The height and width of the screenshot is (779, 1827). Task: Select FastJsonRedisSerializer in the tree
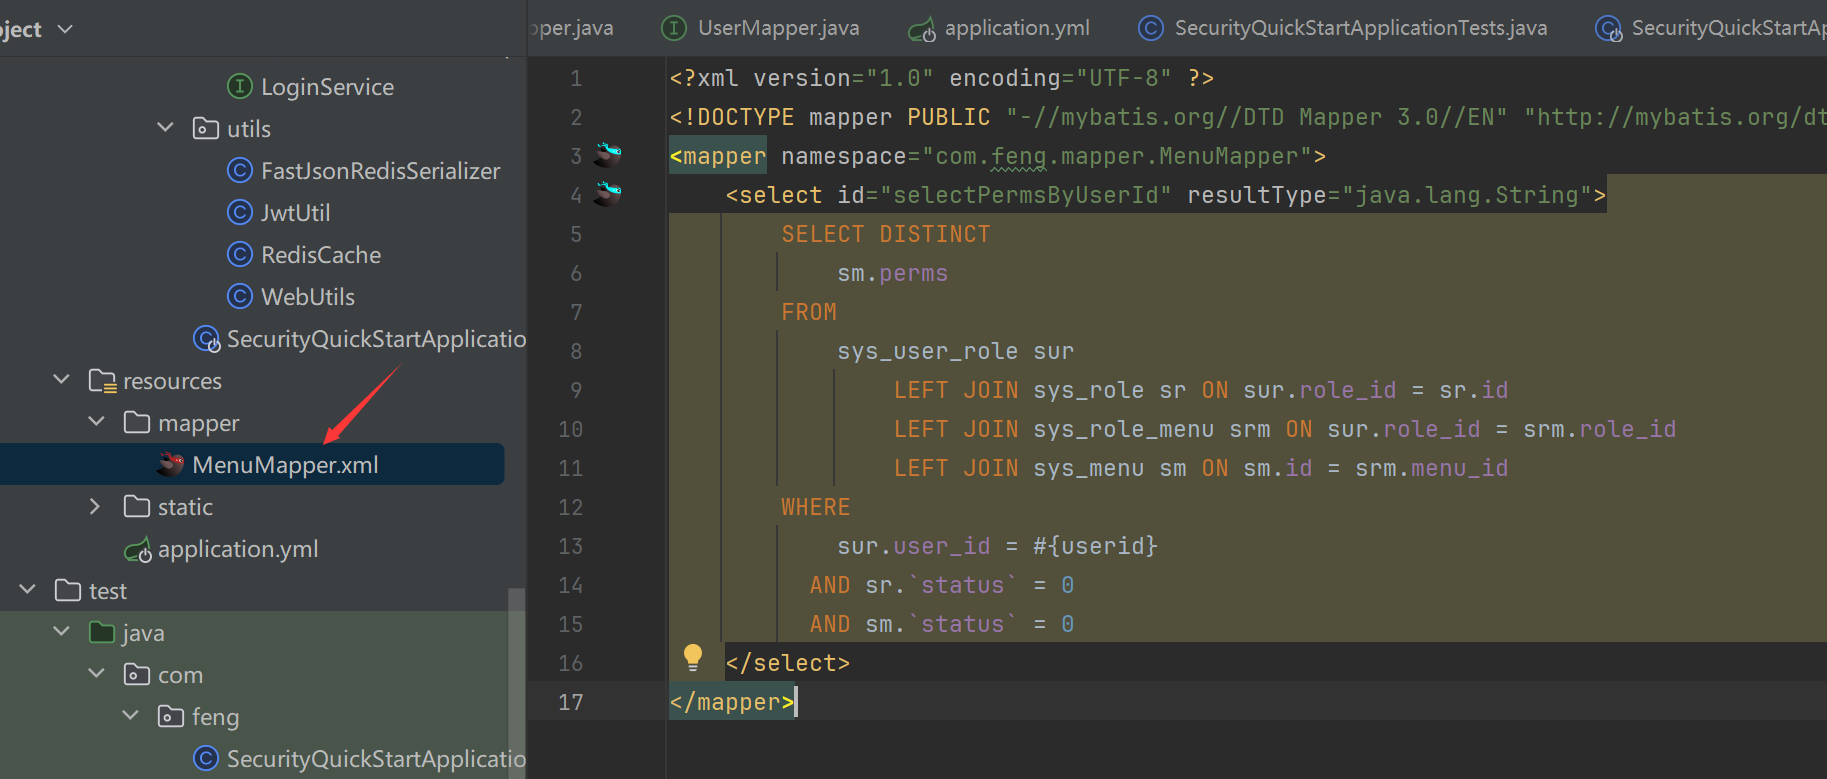coord(380,171)
